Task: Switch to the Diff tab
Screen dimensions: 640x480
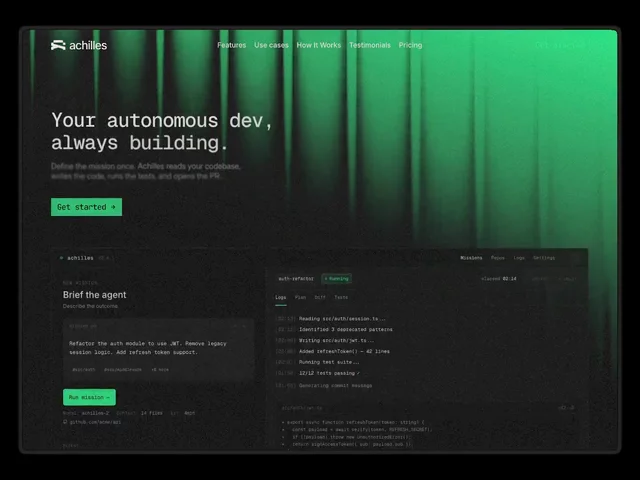Action: (320, 298)
